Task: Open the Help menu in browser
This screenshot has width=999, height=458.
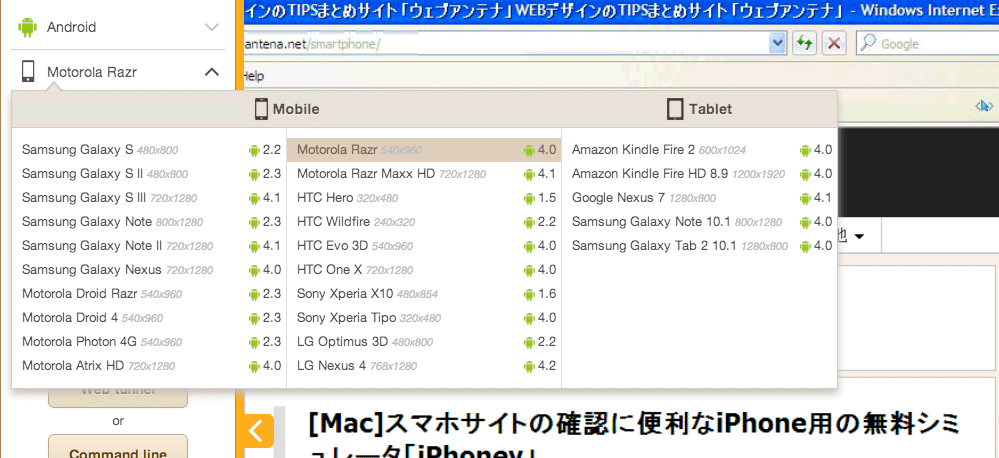Action: (253, 76)
